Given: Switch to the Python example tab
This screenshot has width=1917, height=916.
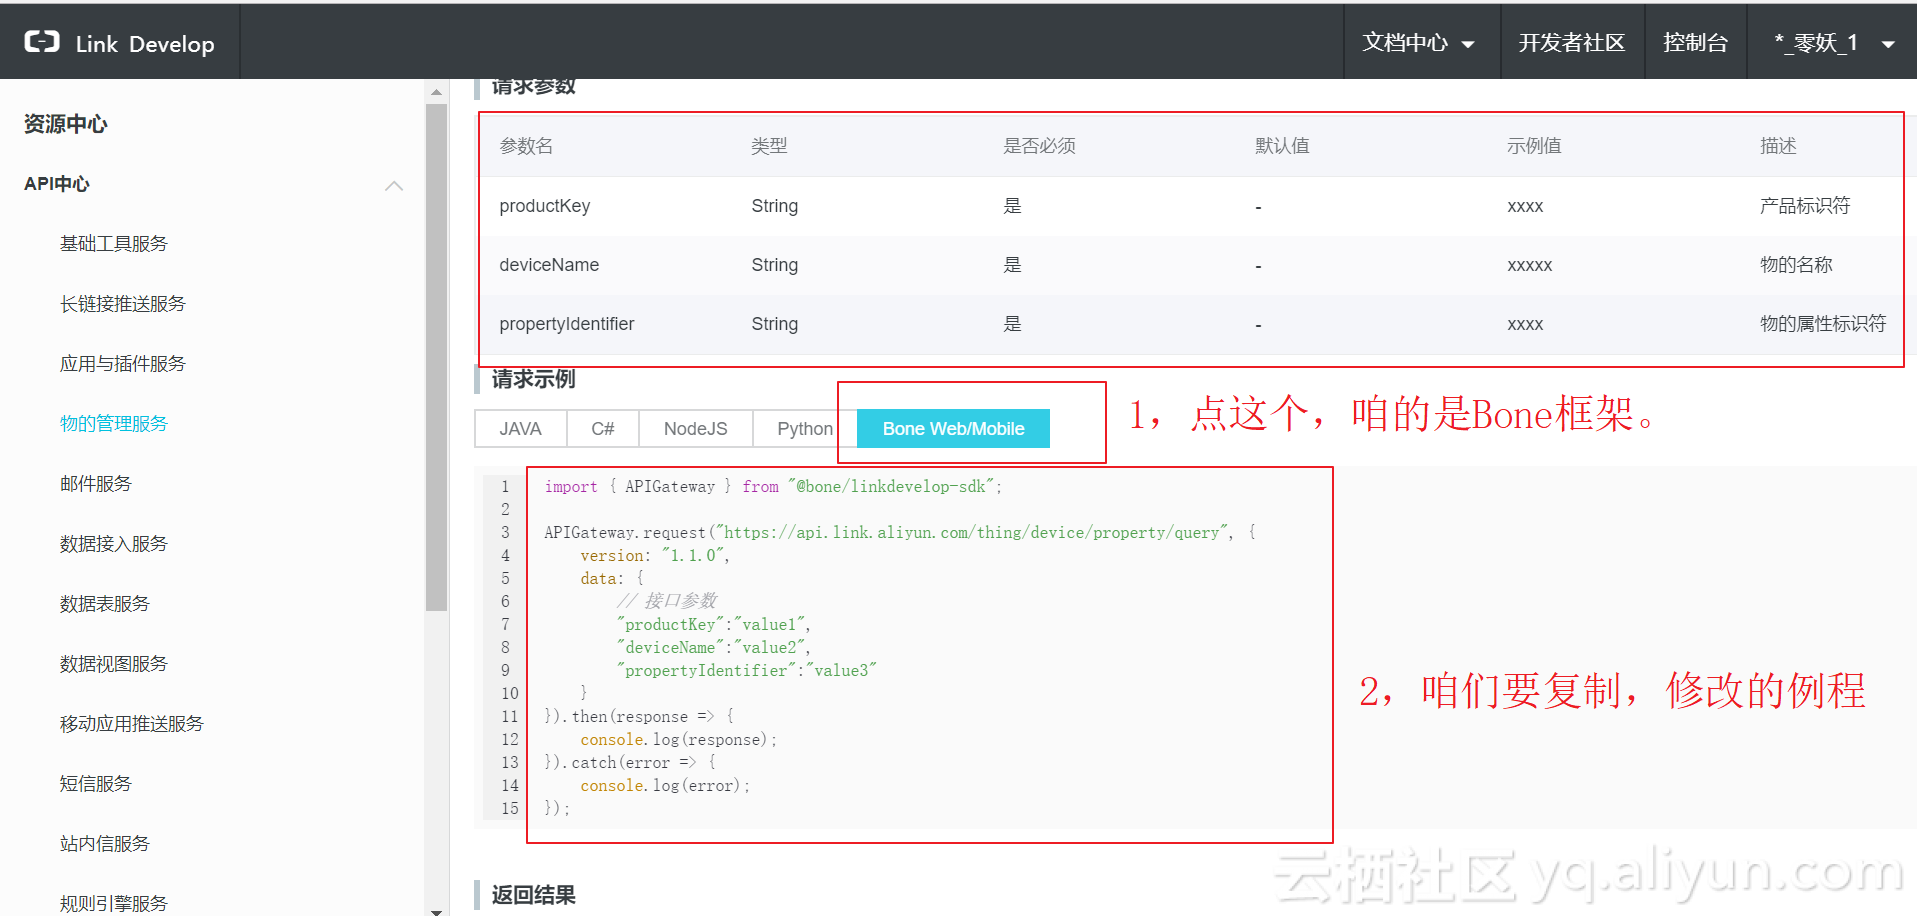Looking at the screenshot, I should [x=805, y=429].
